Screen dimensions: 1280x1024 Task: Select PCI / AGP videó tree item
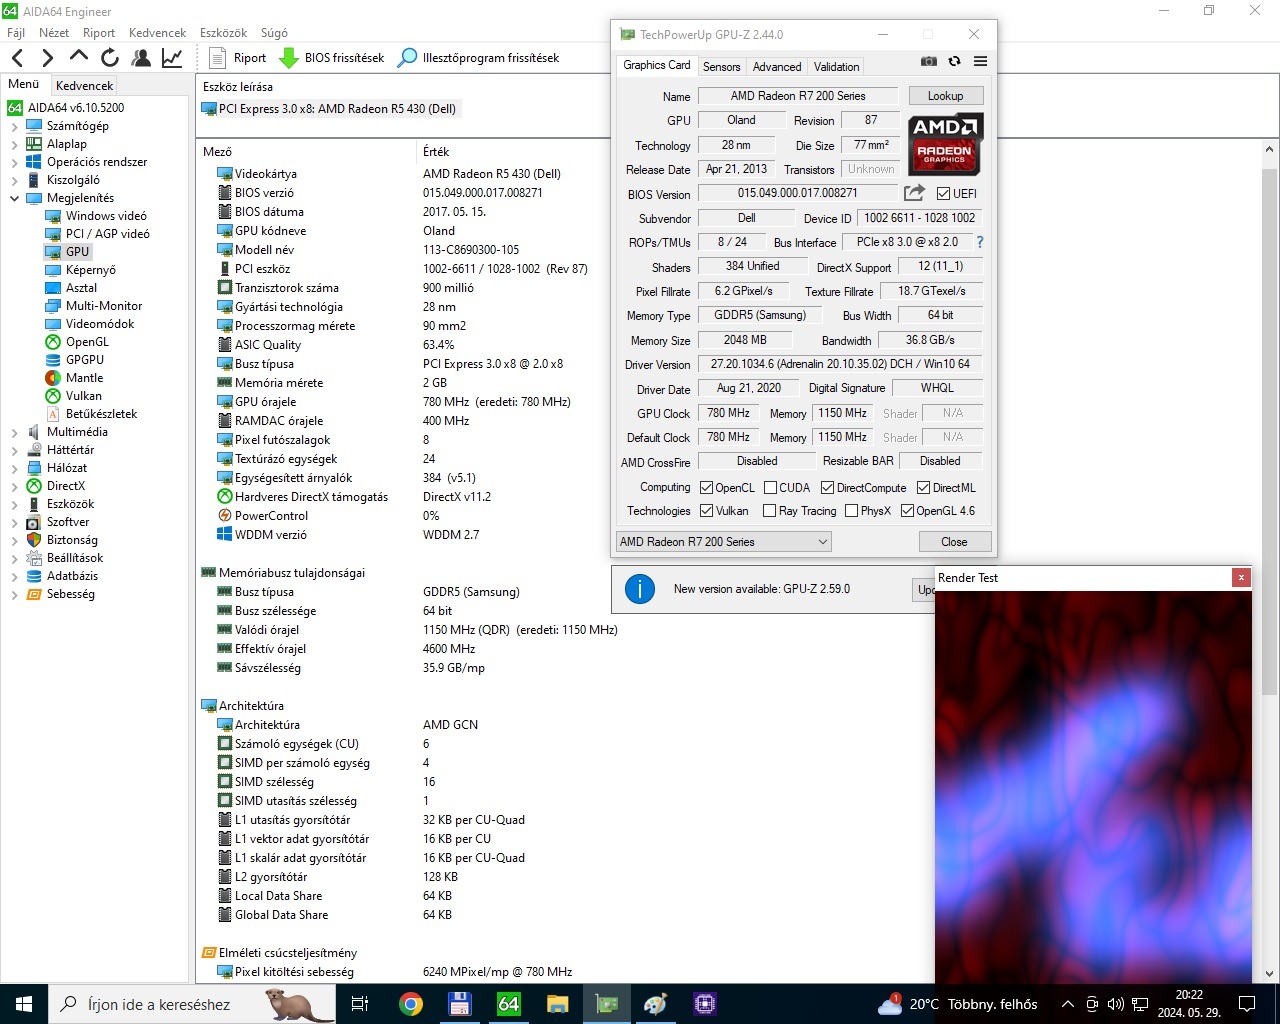107,234
